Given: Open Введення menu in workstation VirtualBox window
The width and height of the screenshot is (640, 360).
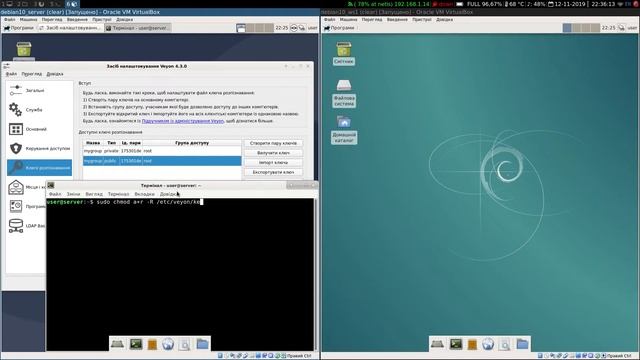Looking at the screenshot, I should coord(397,19).
